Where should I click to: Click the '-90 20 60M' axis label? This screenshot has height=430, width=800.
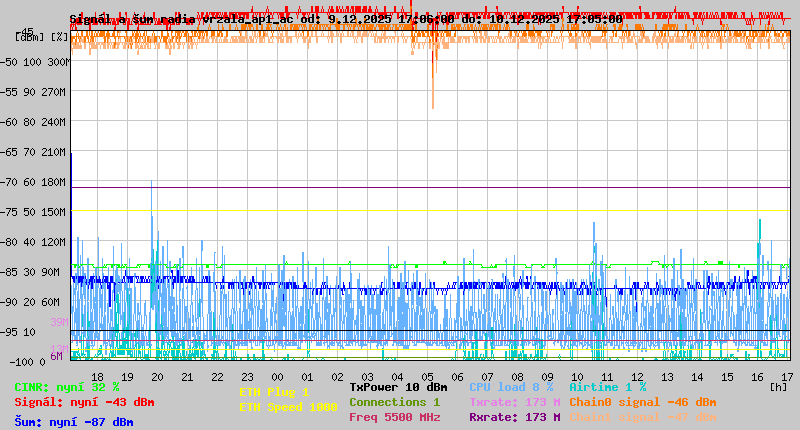click(30, 302)
